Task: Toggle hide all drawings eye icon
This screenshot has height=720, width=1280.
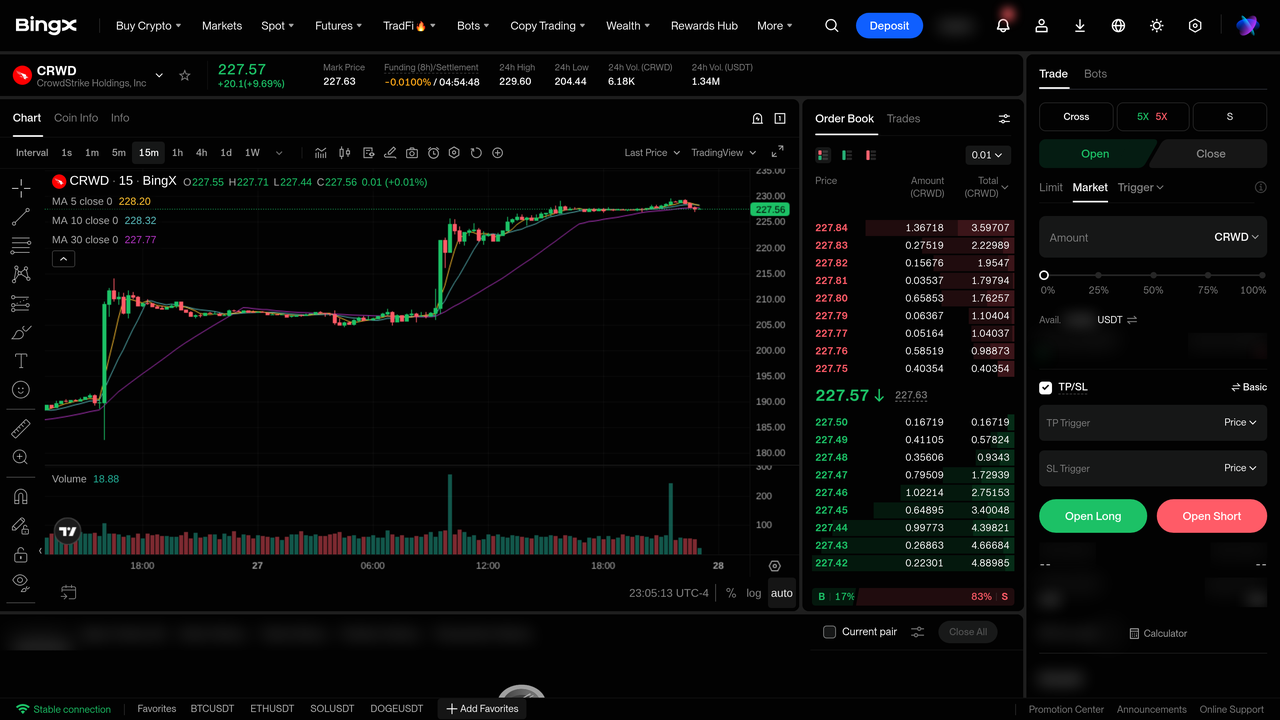Action: point(21,582)
